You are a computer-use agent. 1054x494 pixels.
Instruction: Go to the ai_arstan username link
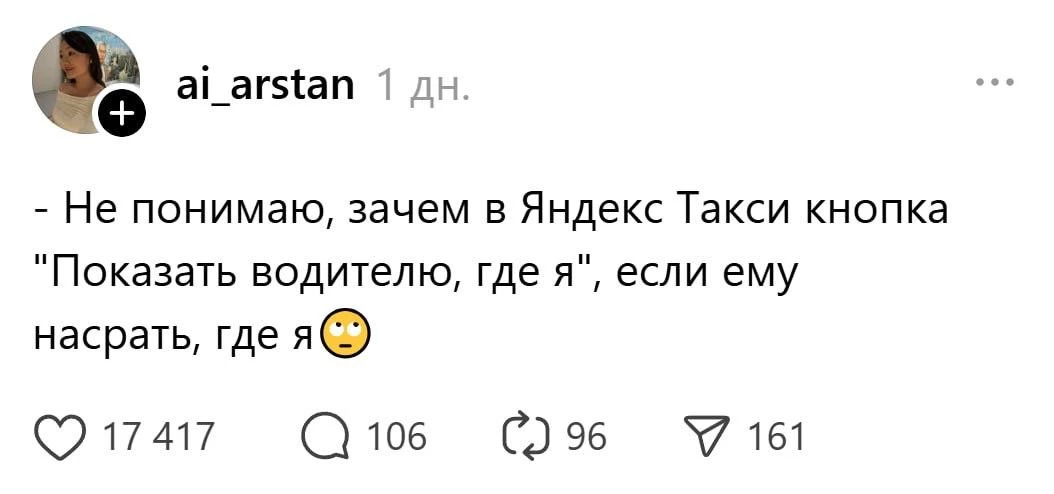tap(263, 87)
